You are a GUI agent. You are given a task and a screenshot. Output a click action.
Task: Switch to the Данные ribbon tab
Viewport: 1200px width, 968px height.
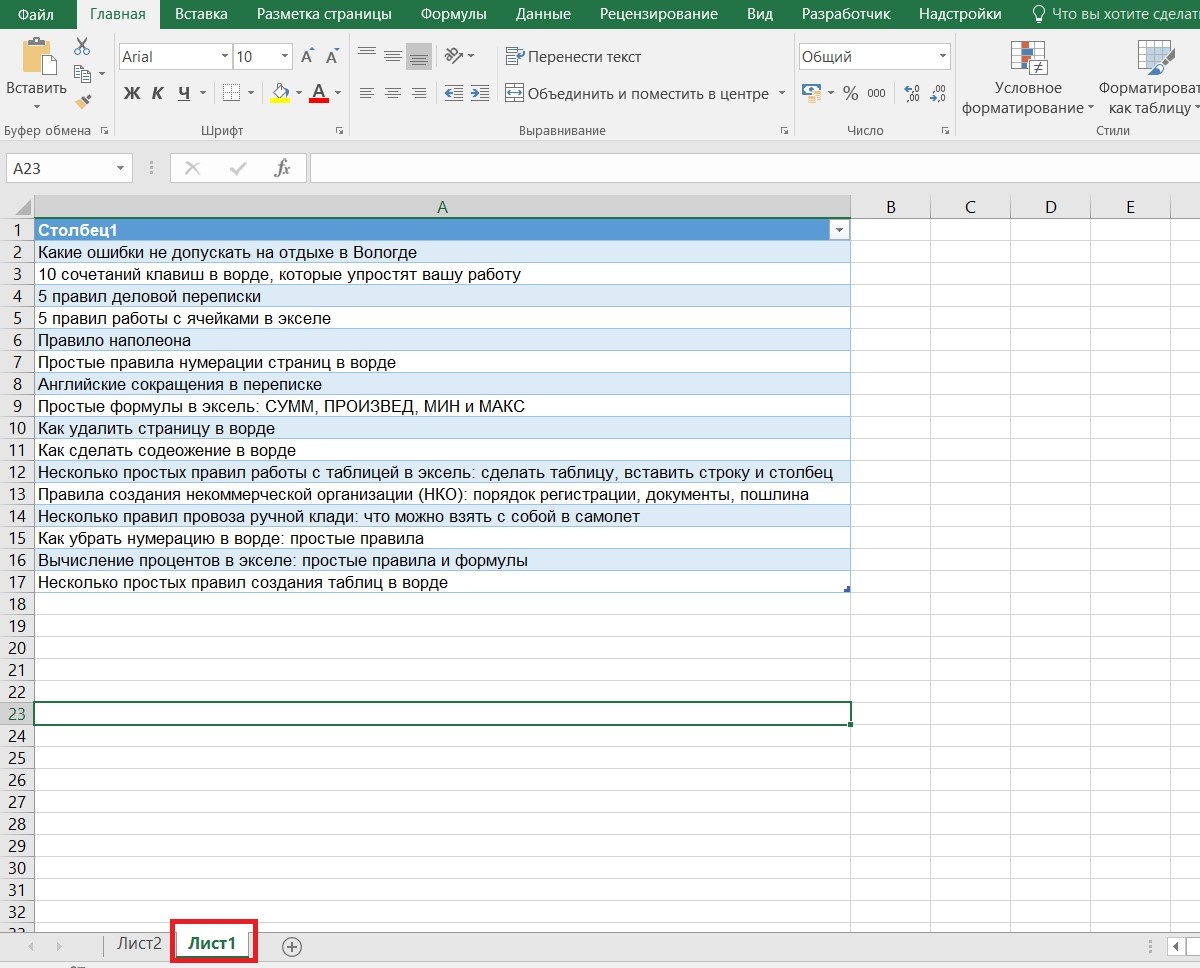pyautogui.click(x=543, y=14)
